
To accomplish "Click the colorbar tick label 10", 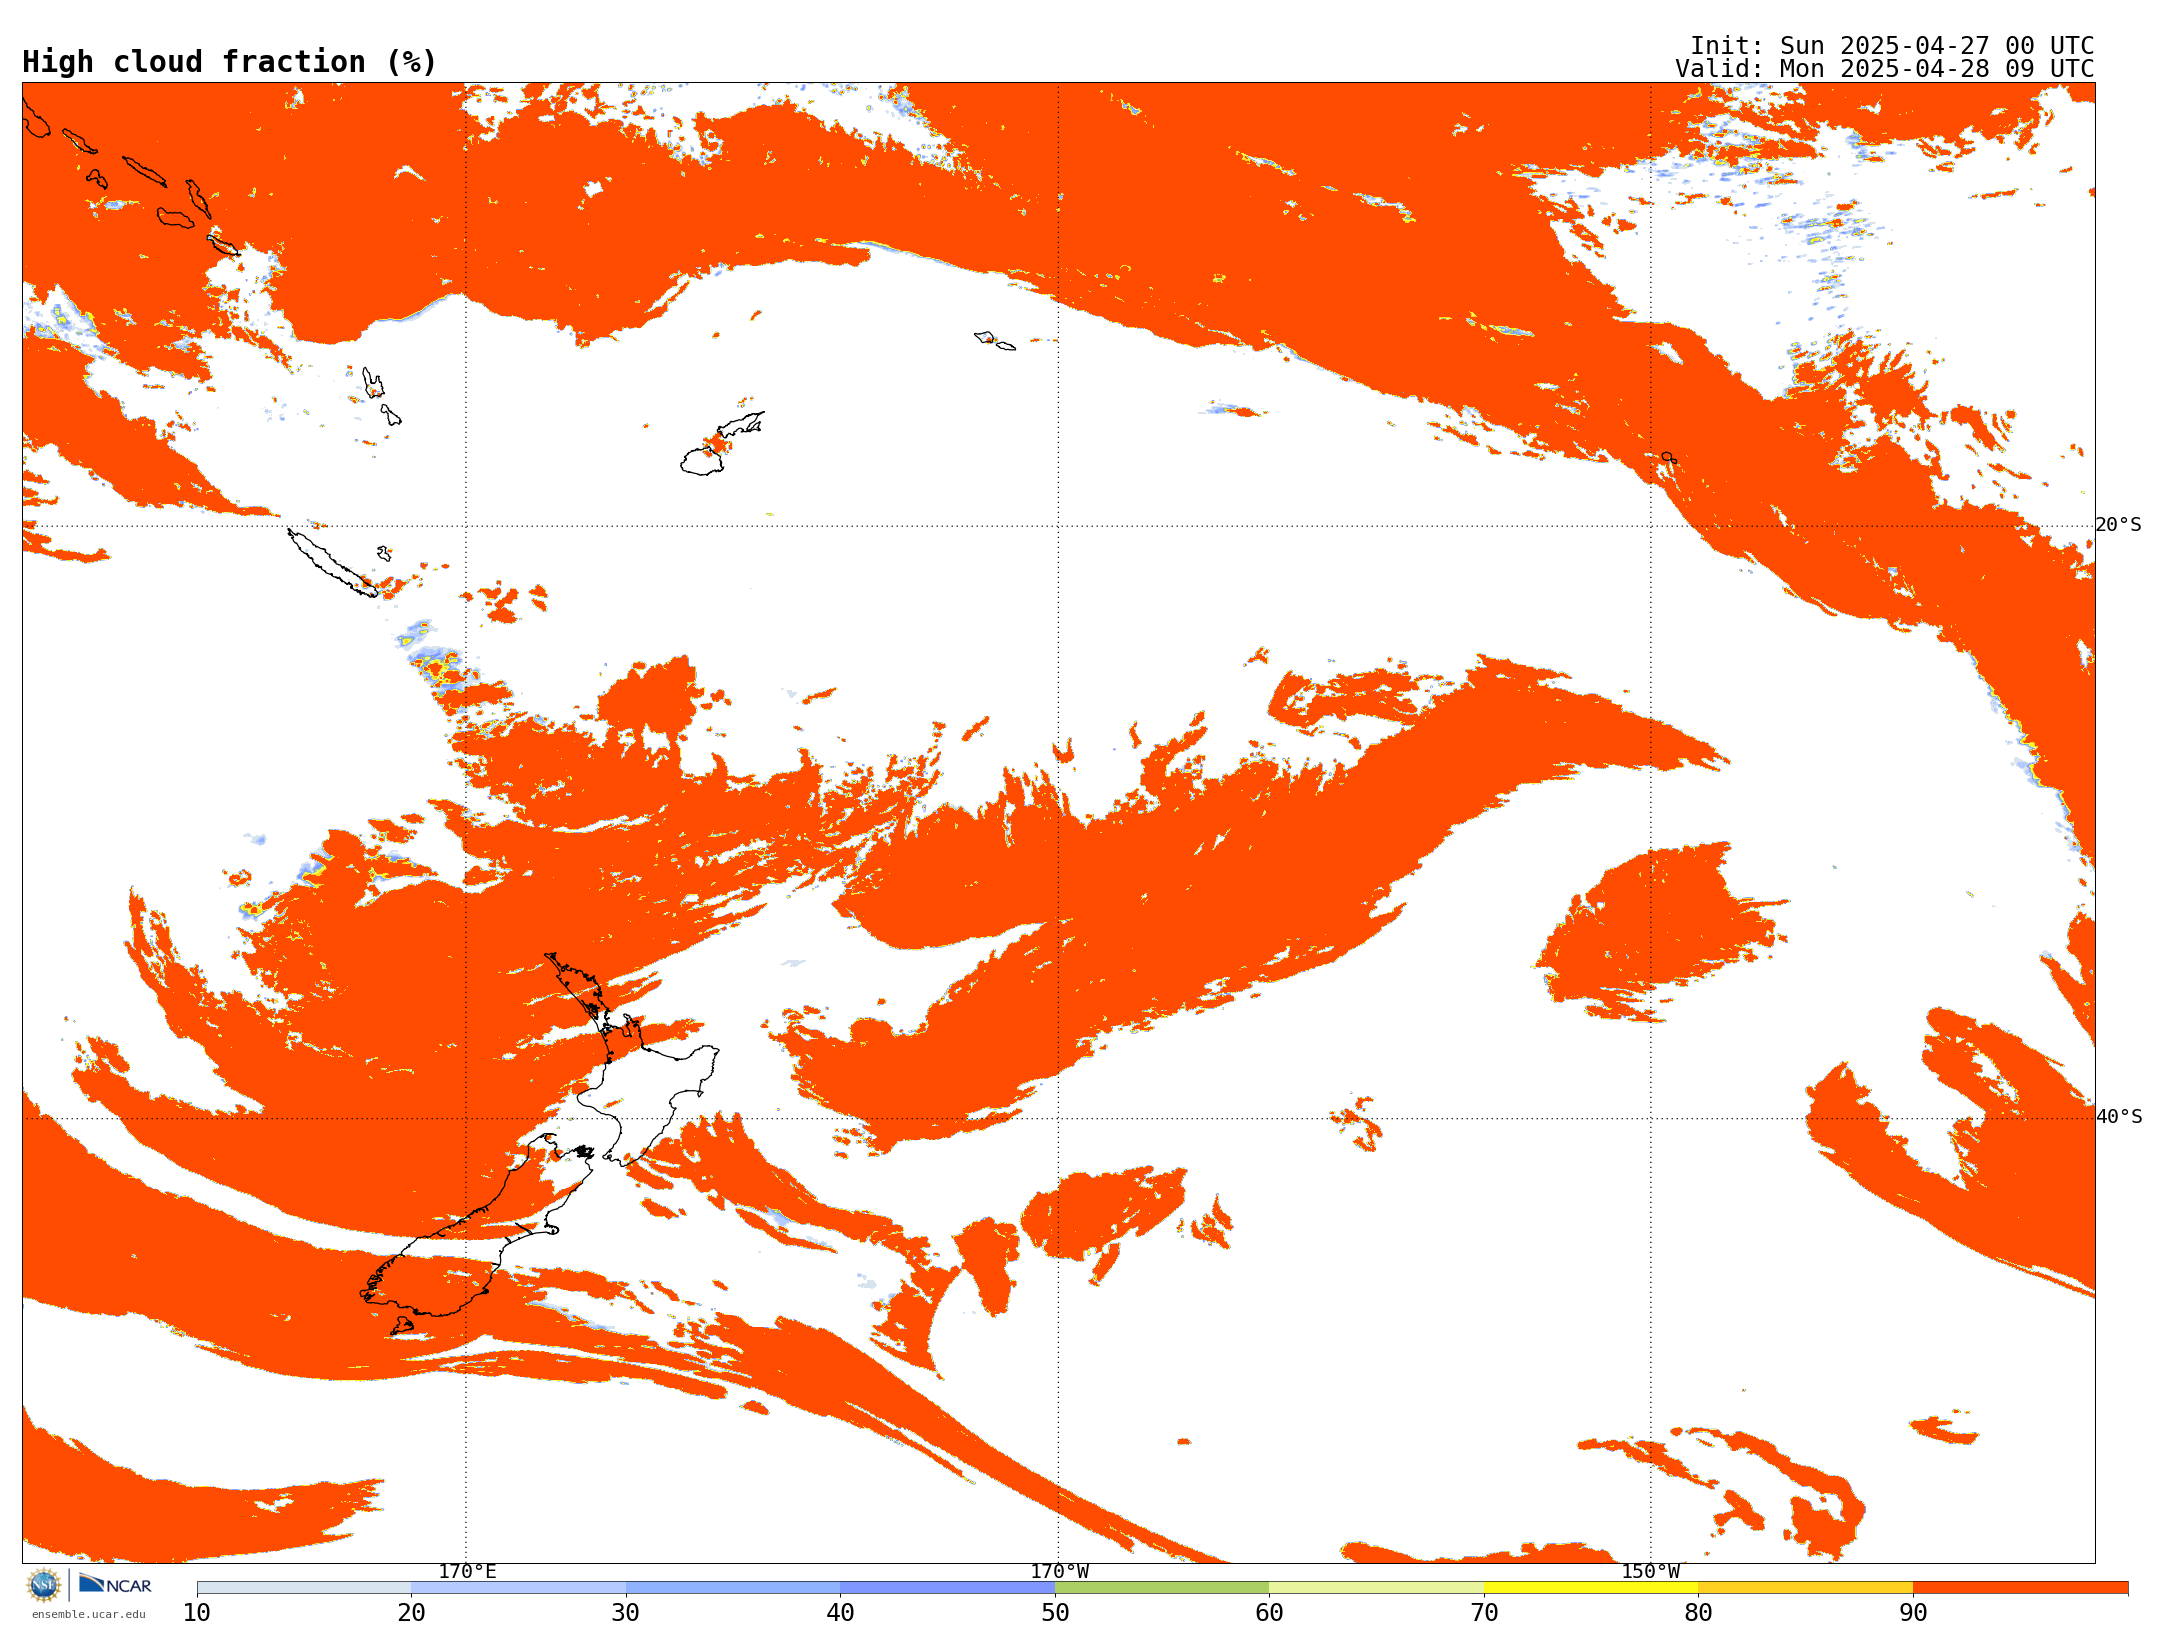I will tap(197, 1612).
